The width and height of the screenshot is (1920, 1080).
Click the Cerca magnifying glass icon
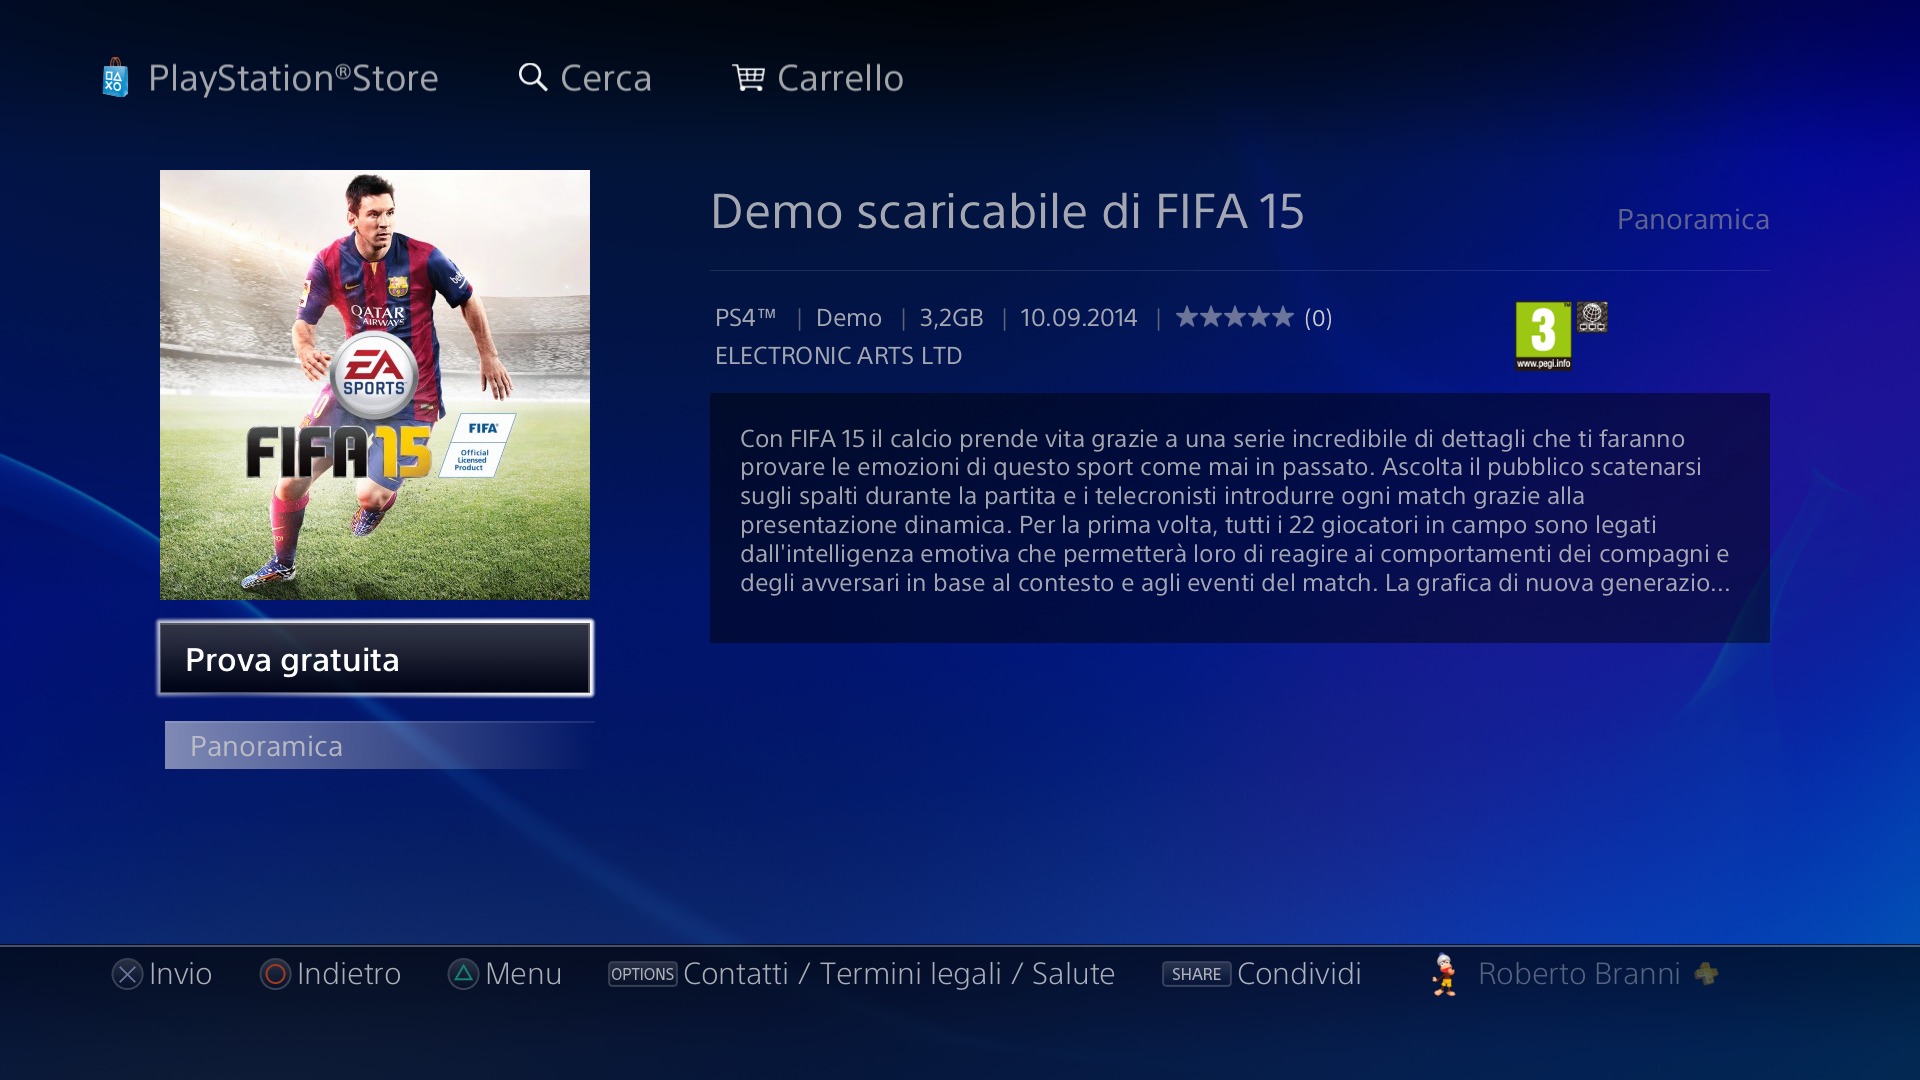[x=533, y=77]
